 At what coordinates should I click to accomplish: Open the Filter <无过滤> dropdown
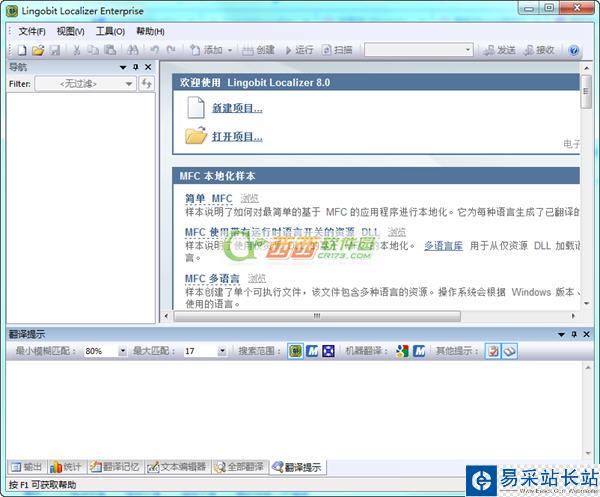click(85, 83)
